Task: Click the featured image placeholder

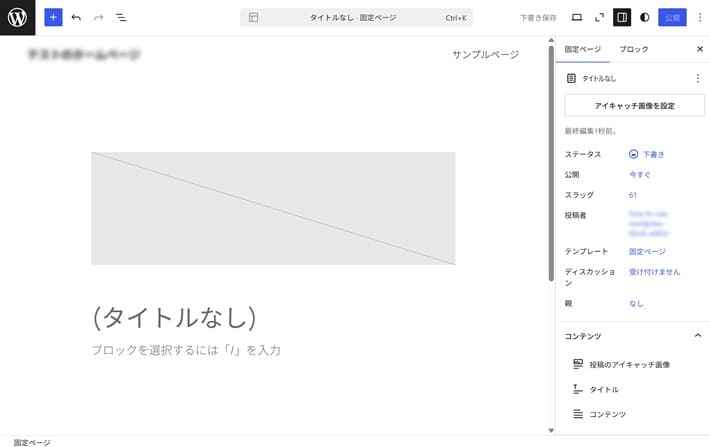Action: point(273,208)
